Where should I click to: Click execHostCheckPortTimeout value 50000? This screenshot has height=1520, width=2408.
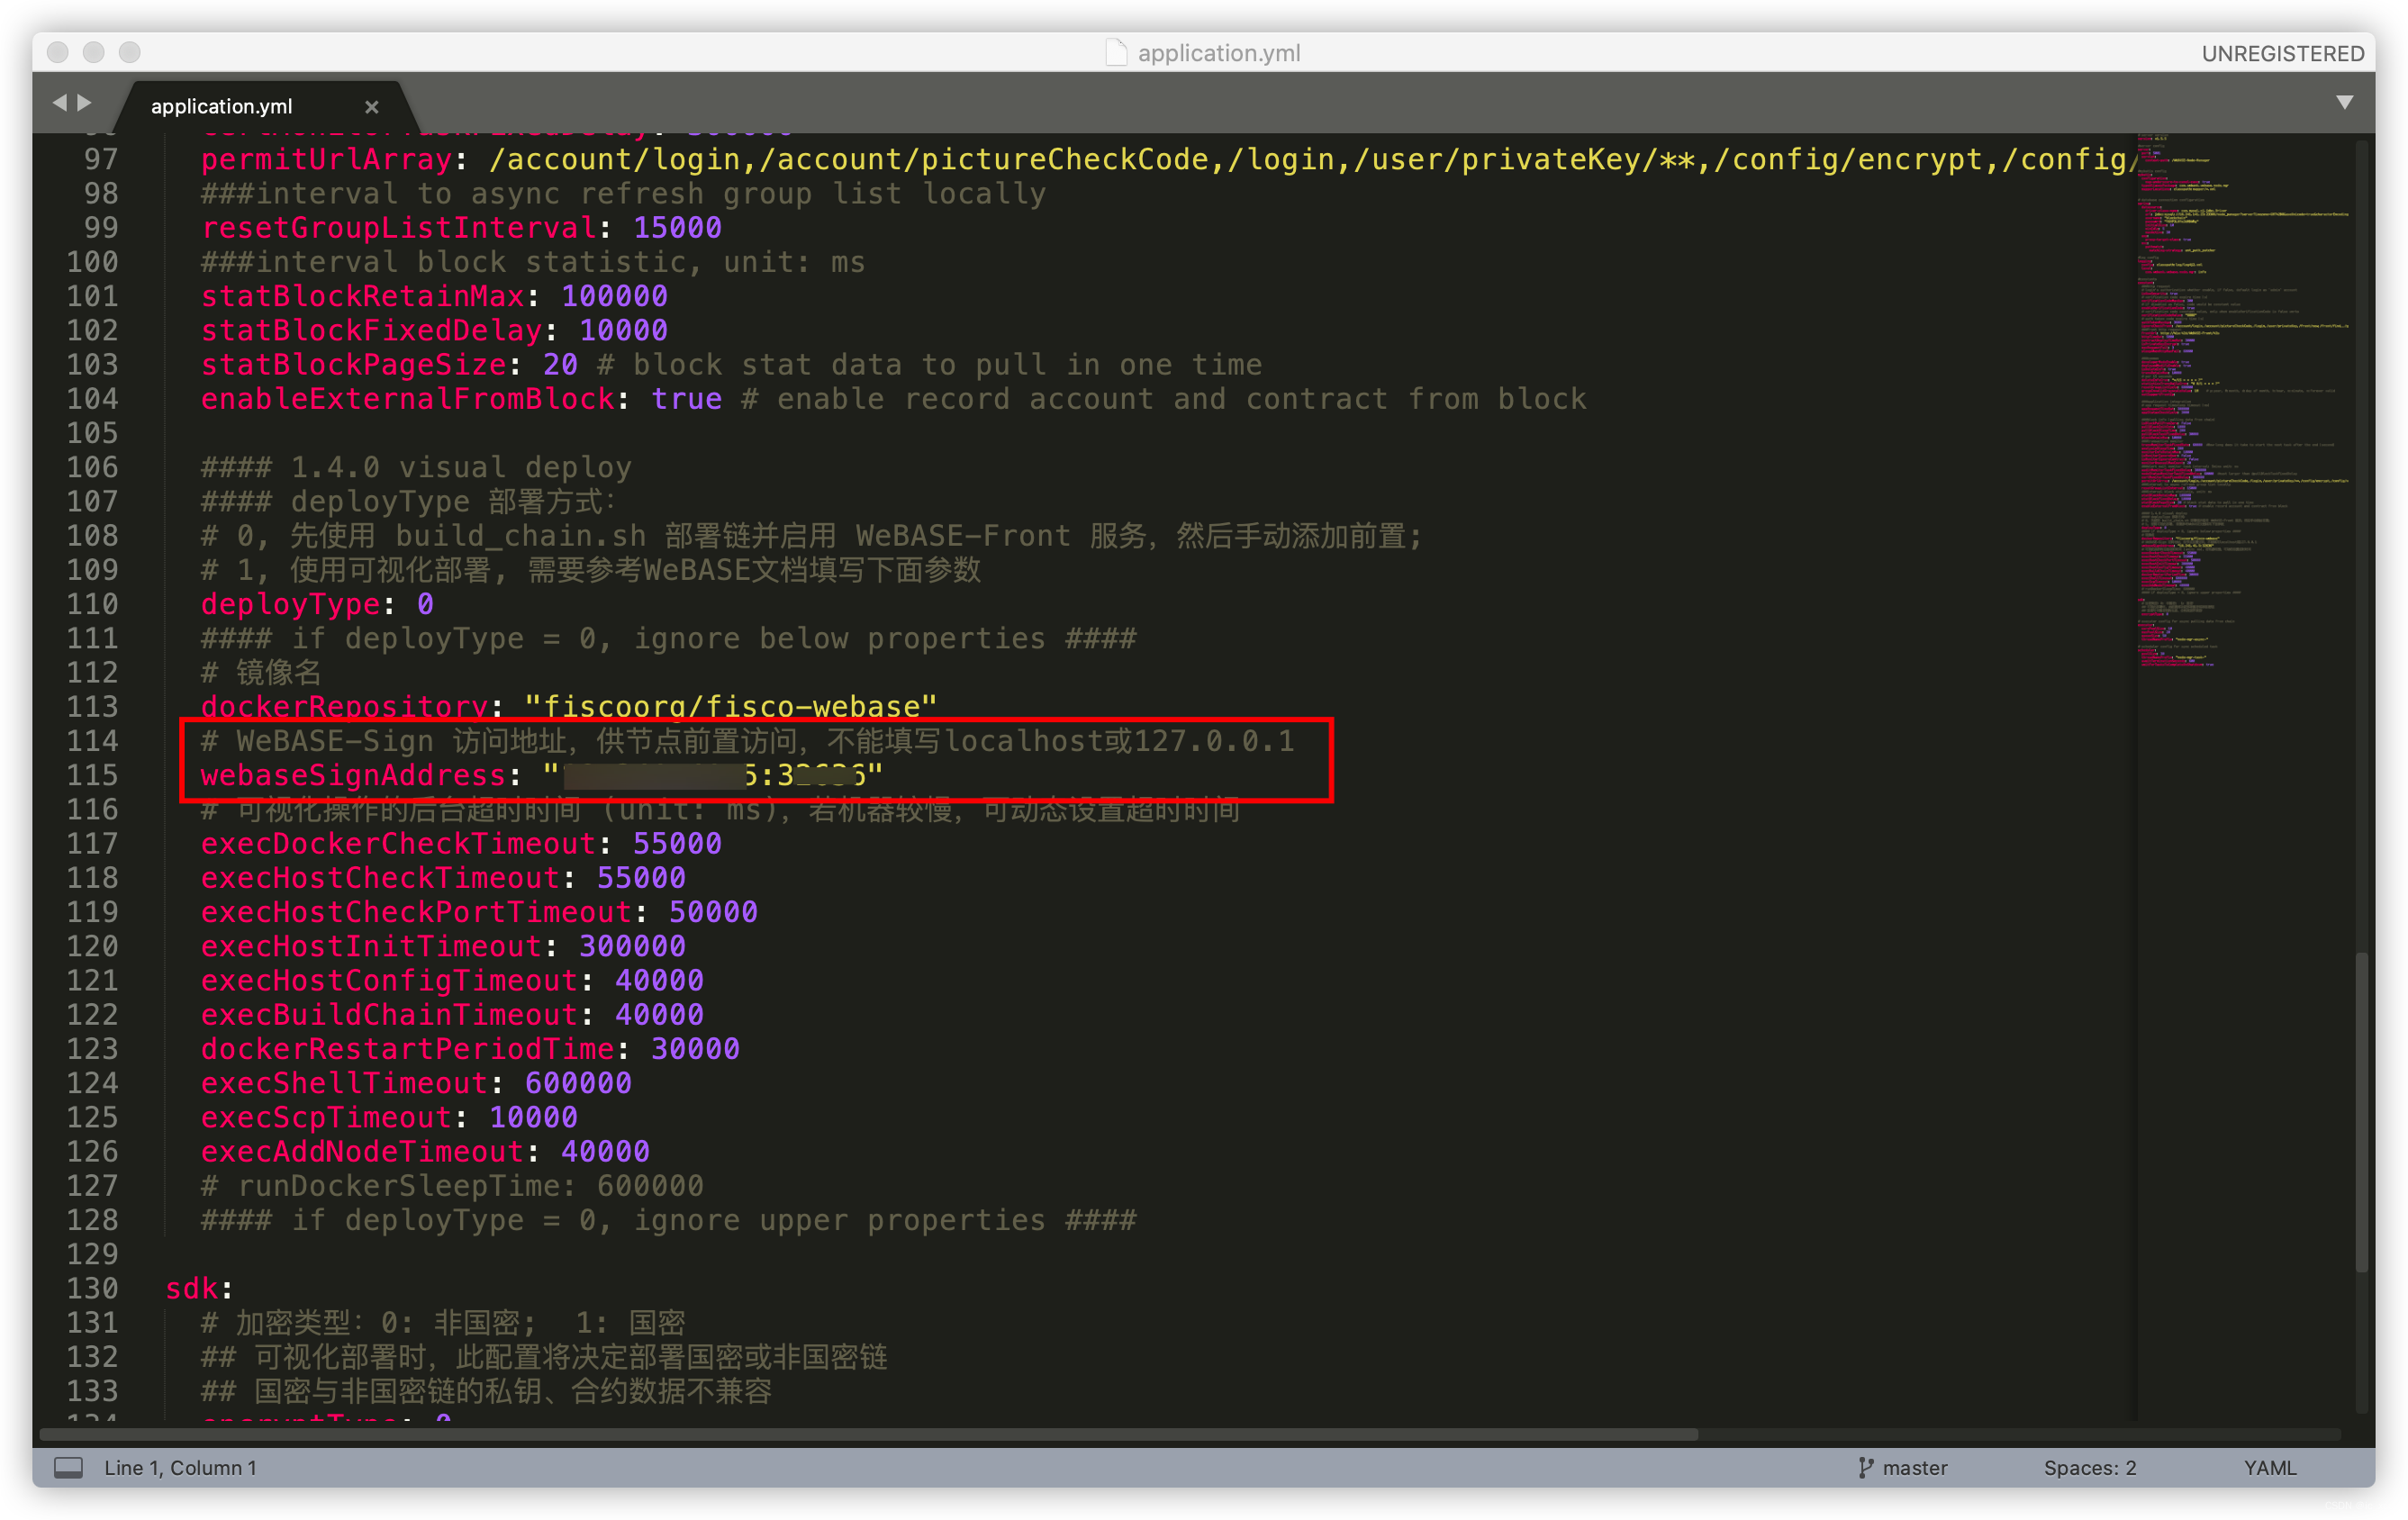click(x=713, y=912)
